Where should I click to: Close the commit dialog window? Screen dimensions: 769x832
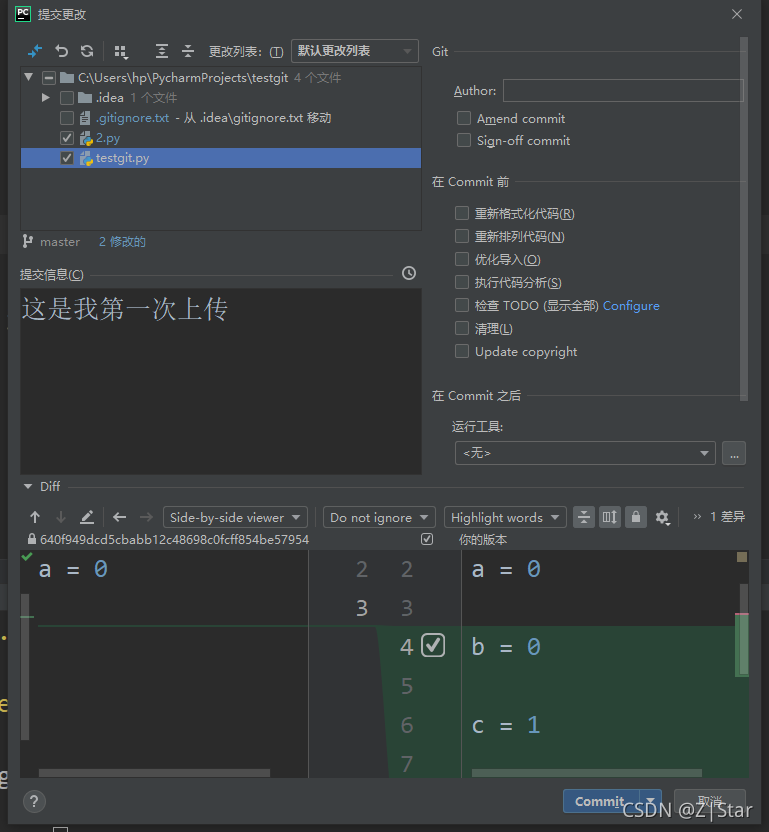[x=737, y=14]
